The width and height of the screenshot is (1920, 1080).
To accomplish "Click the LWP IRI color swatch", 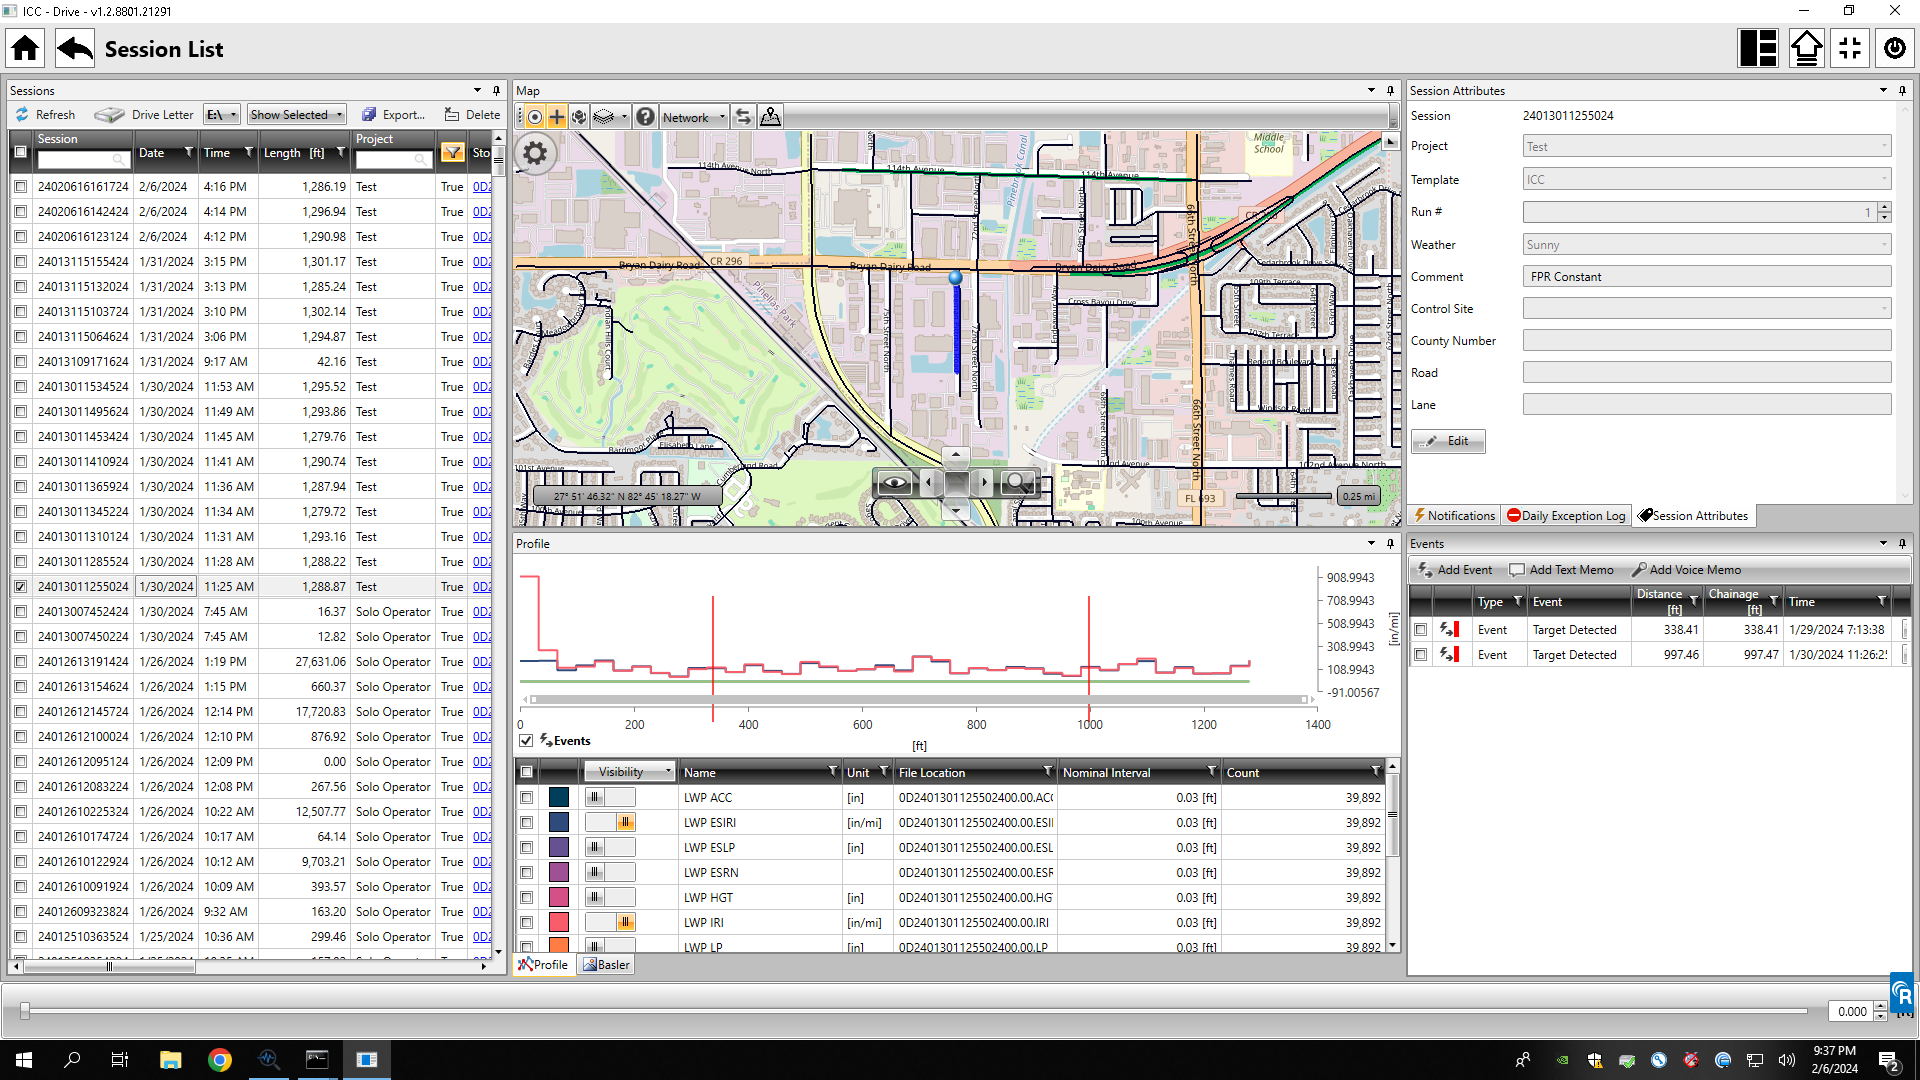I will [x=559, y=923].
